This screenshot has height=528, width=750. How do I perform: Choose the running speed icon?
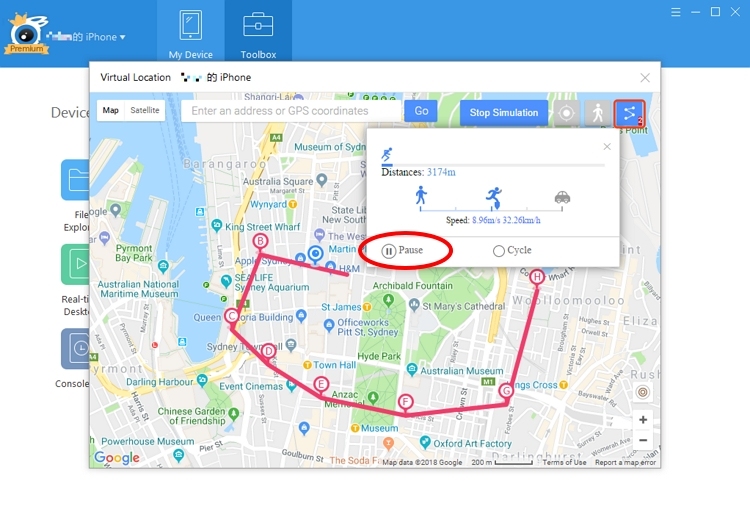click(493, 197)
